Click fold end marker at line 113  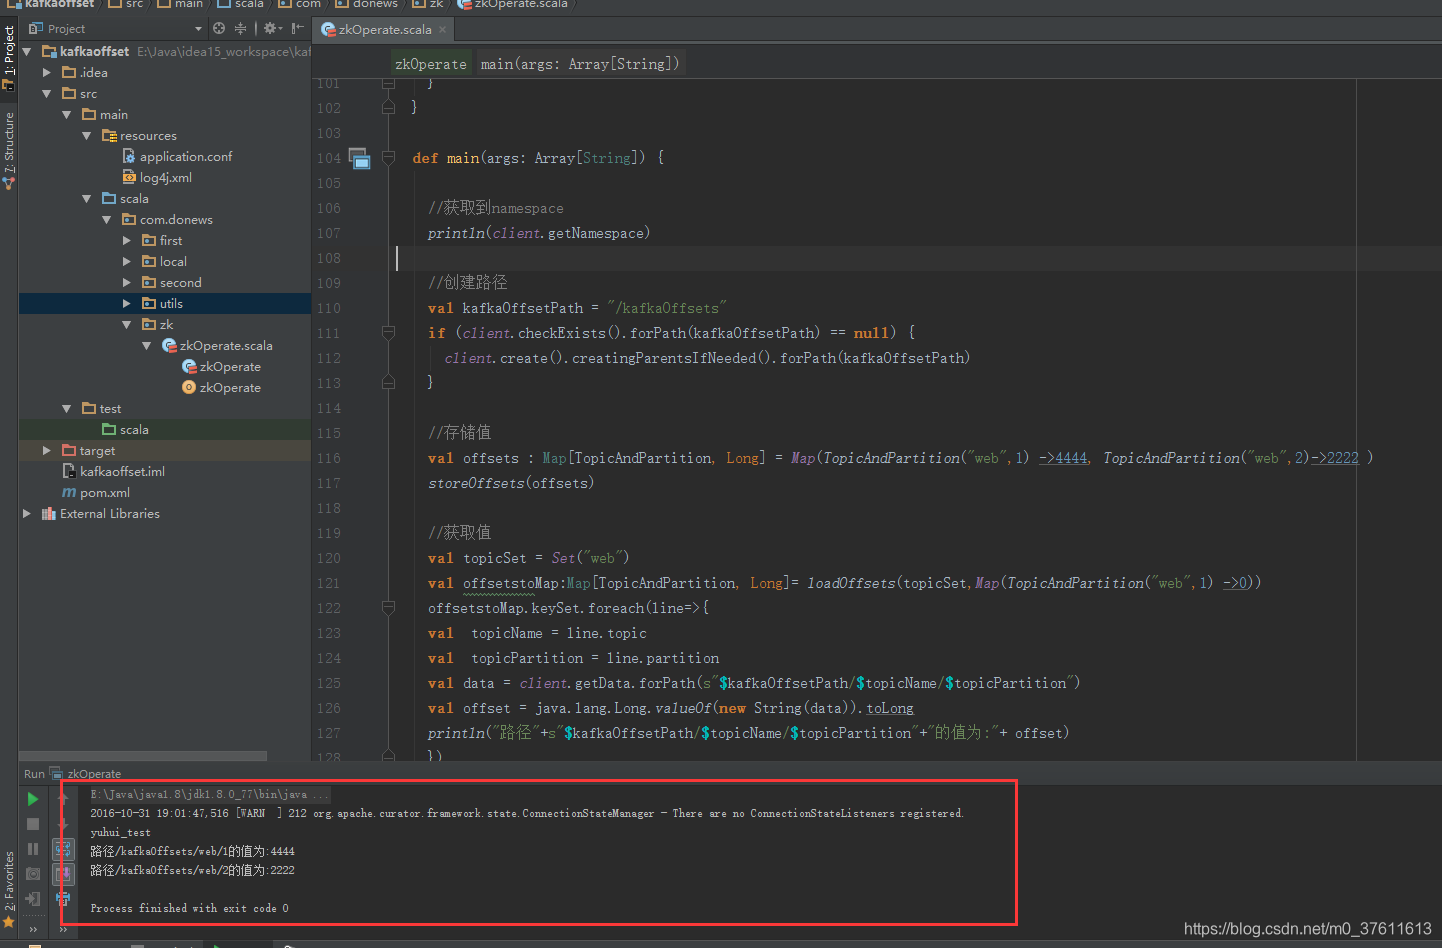tap(388, 383)
